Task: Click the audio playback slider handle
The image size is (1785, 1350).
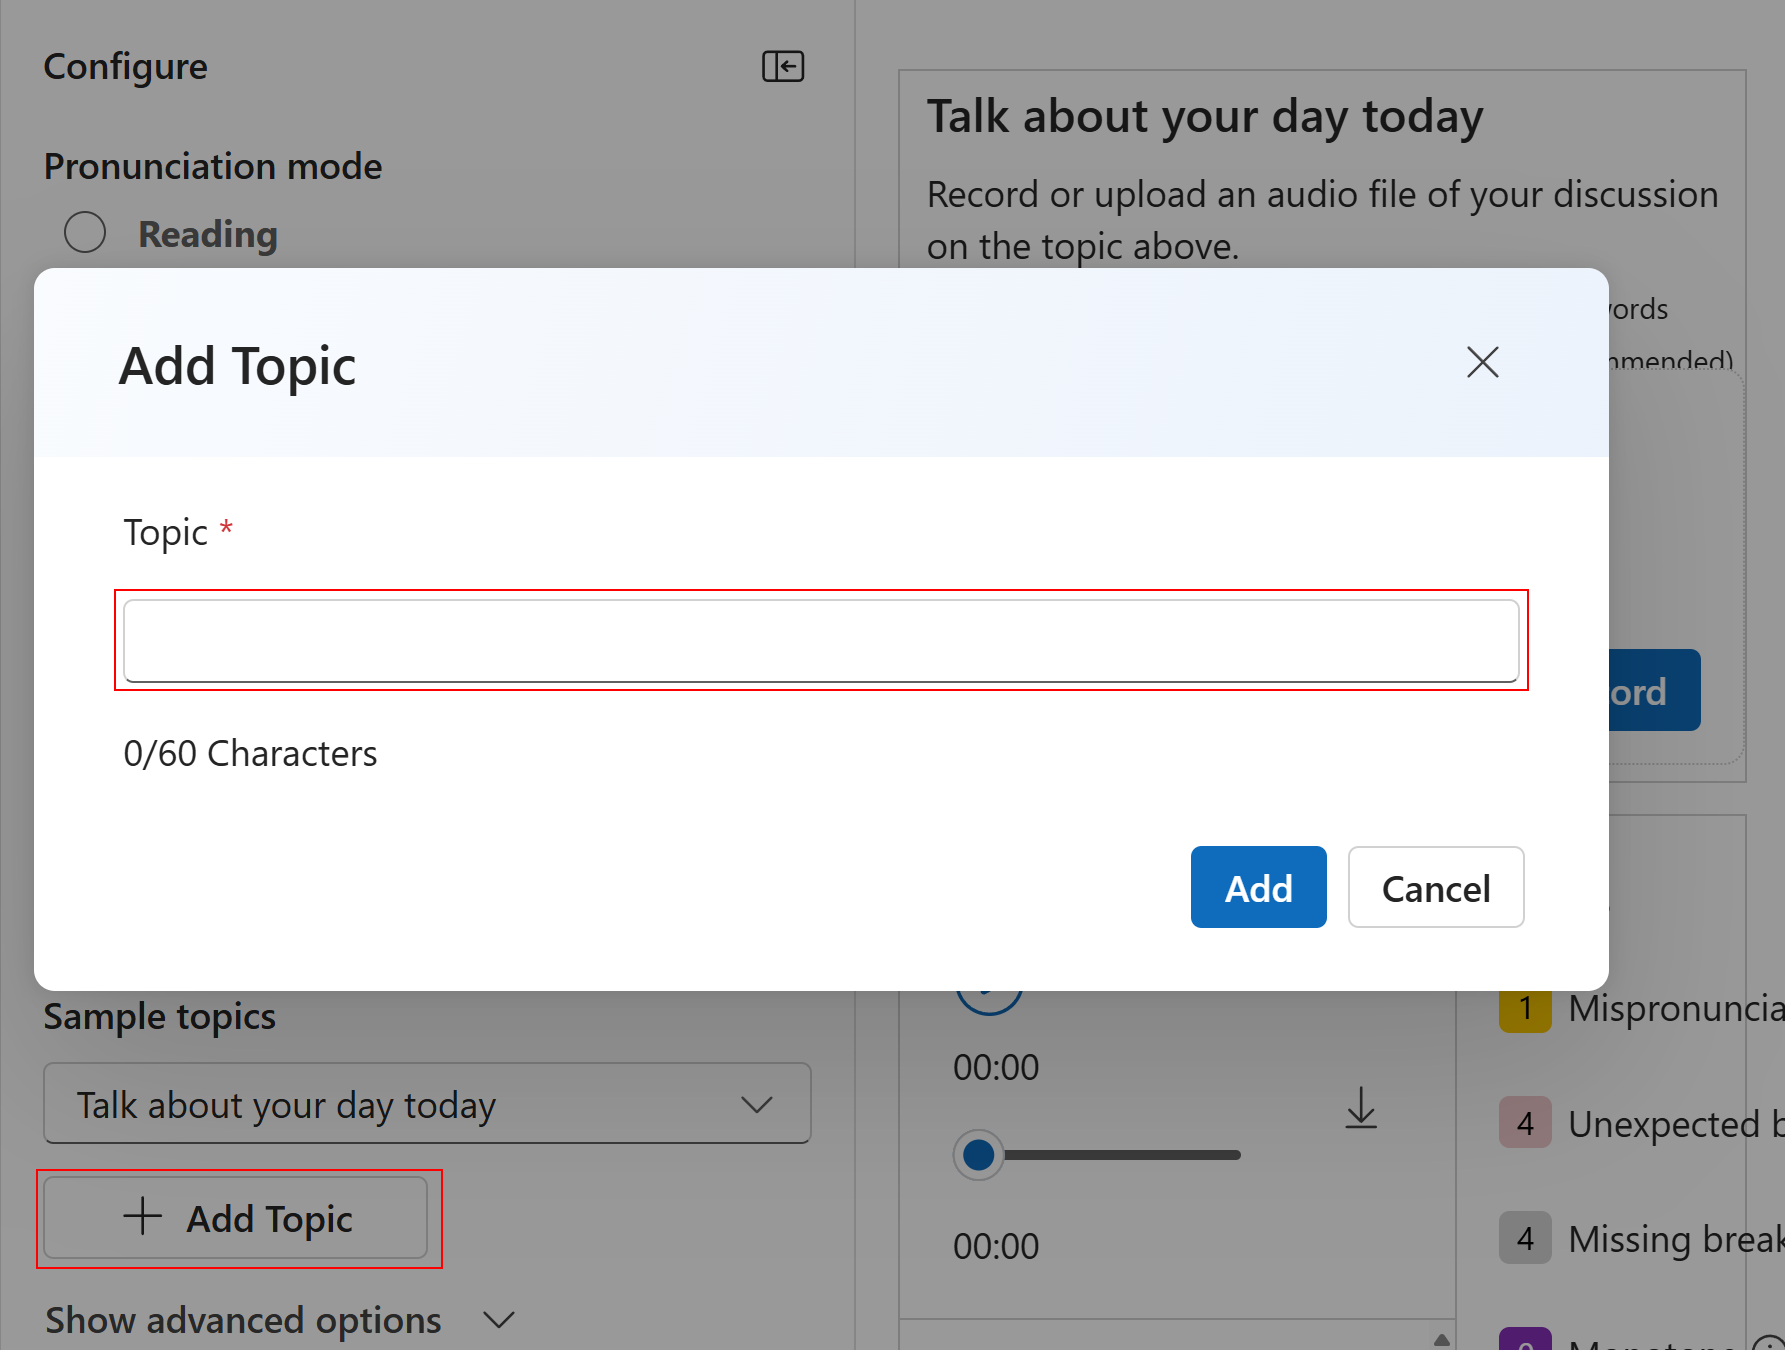Action: pos(978,1155)
